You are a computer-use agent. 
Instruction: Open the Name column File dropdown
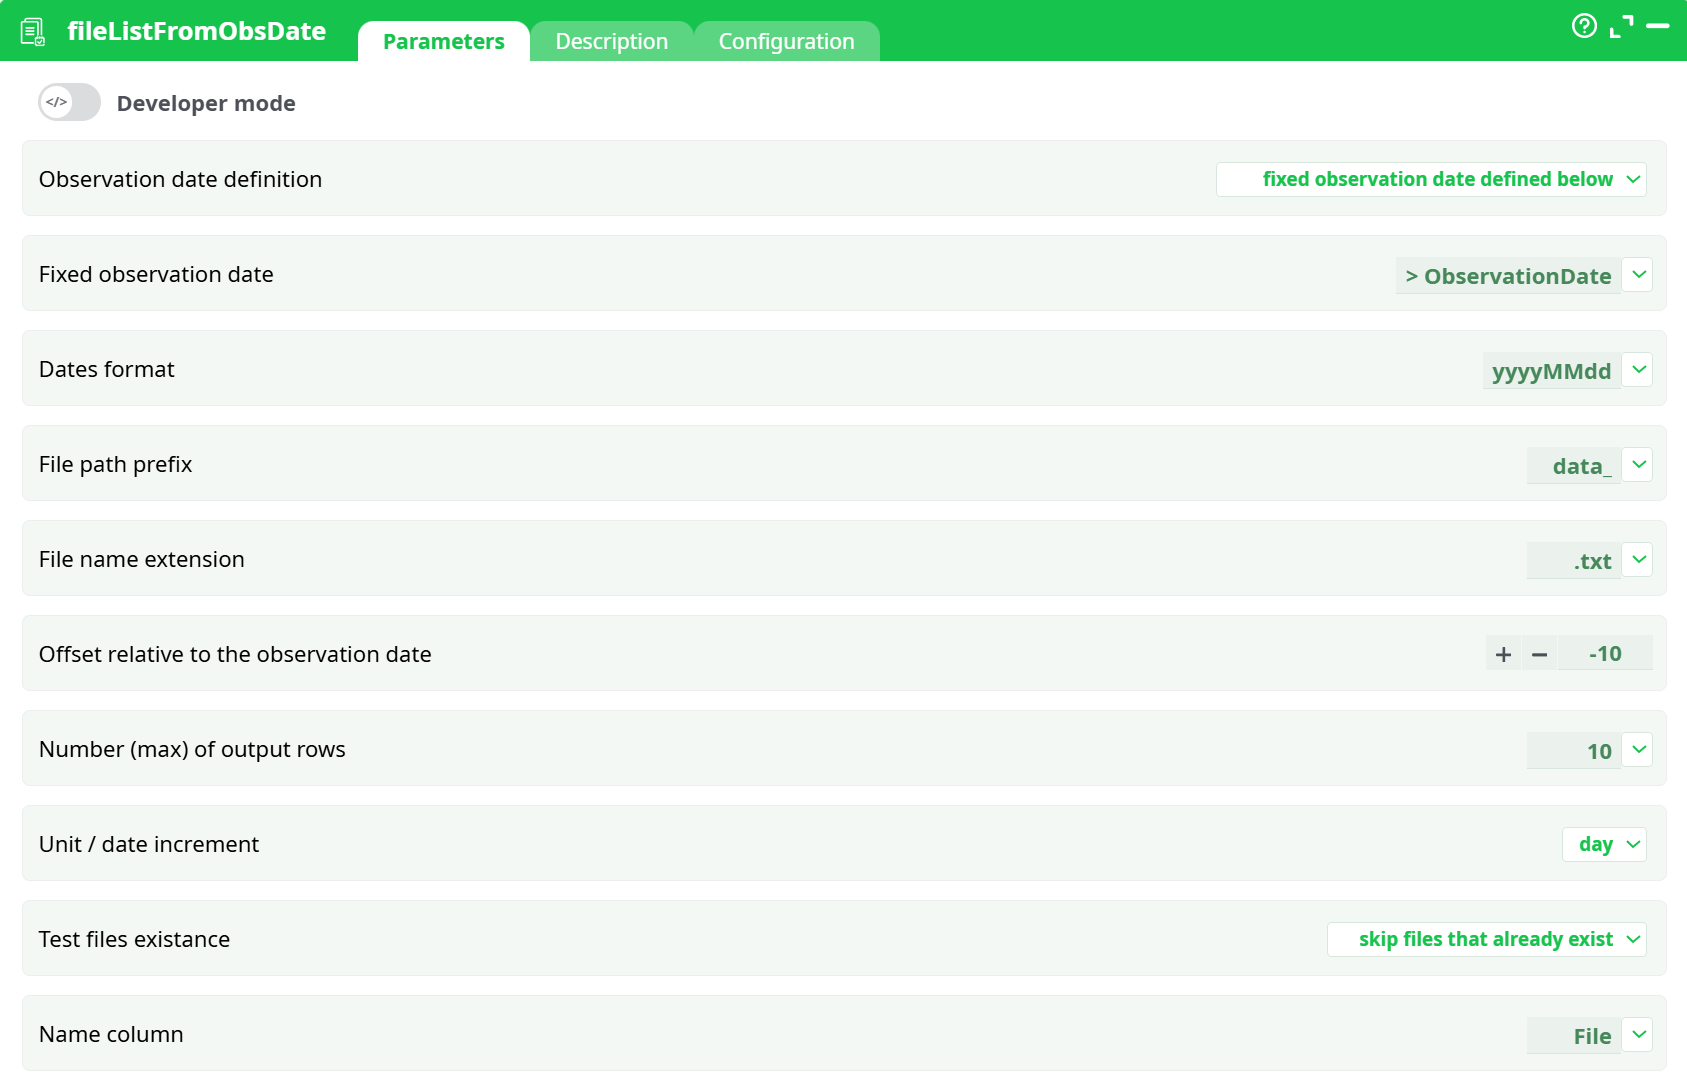pyautogui.click(x=1638, y=1035)
